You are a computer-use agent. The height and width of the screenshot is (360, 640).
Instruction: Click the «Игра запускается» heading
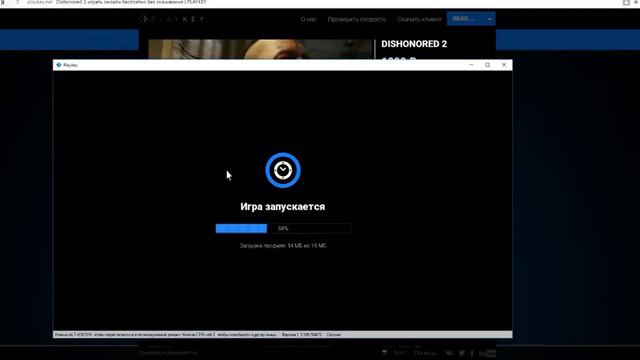[283, 207]
